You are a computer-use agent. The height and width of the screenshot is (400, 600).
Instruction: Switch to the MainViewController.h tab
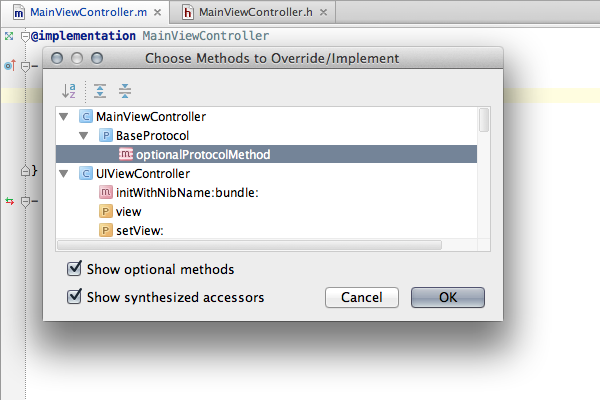click(x=255, y=13)
